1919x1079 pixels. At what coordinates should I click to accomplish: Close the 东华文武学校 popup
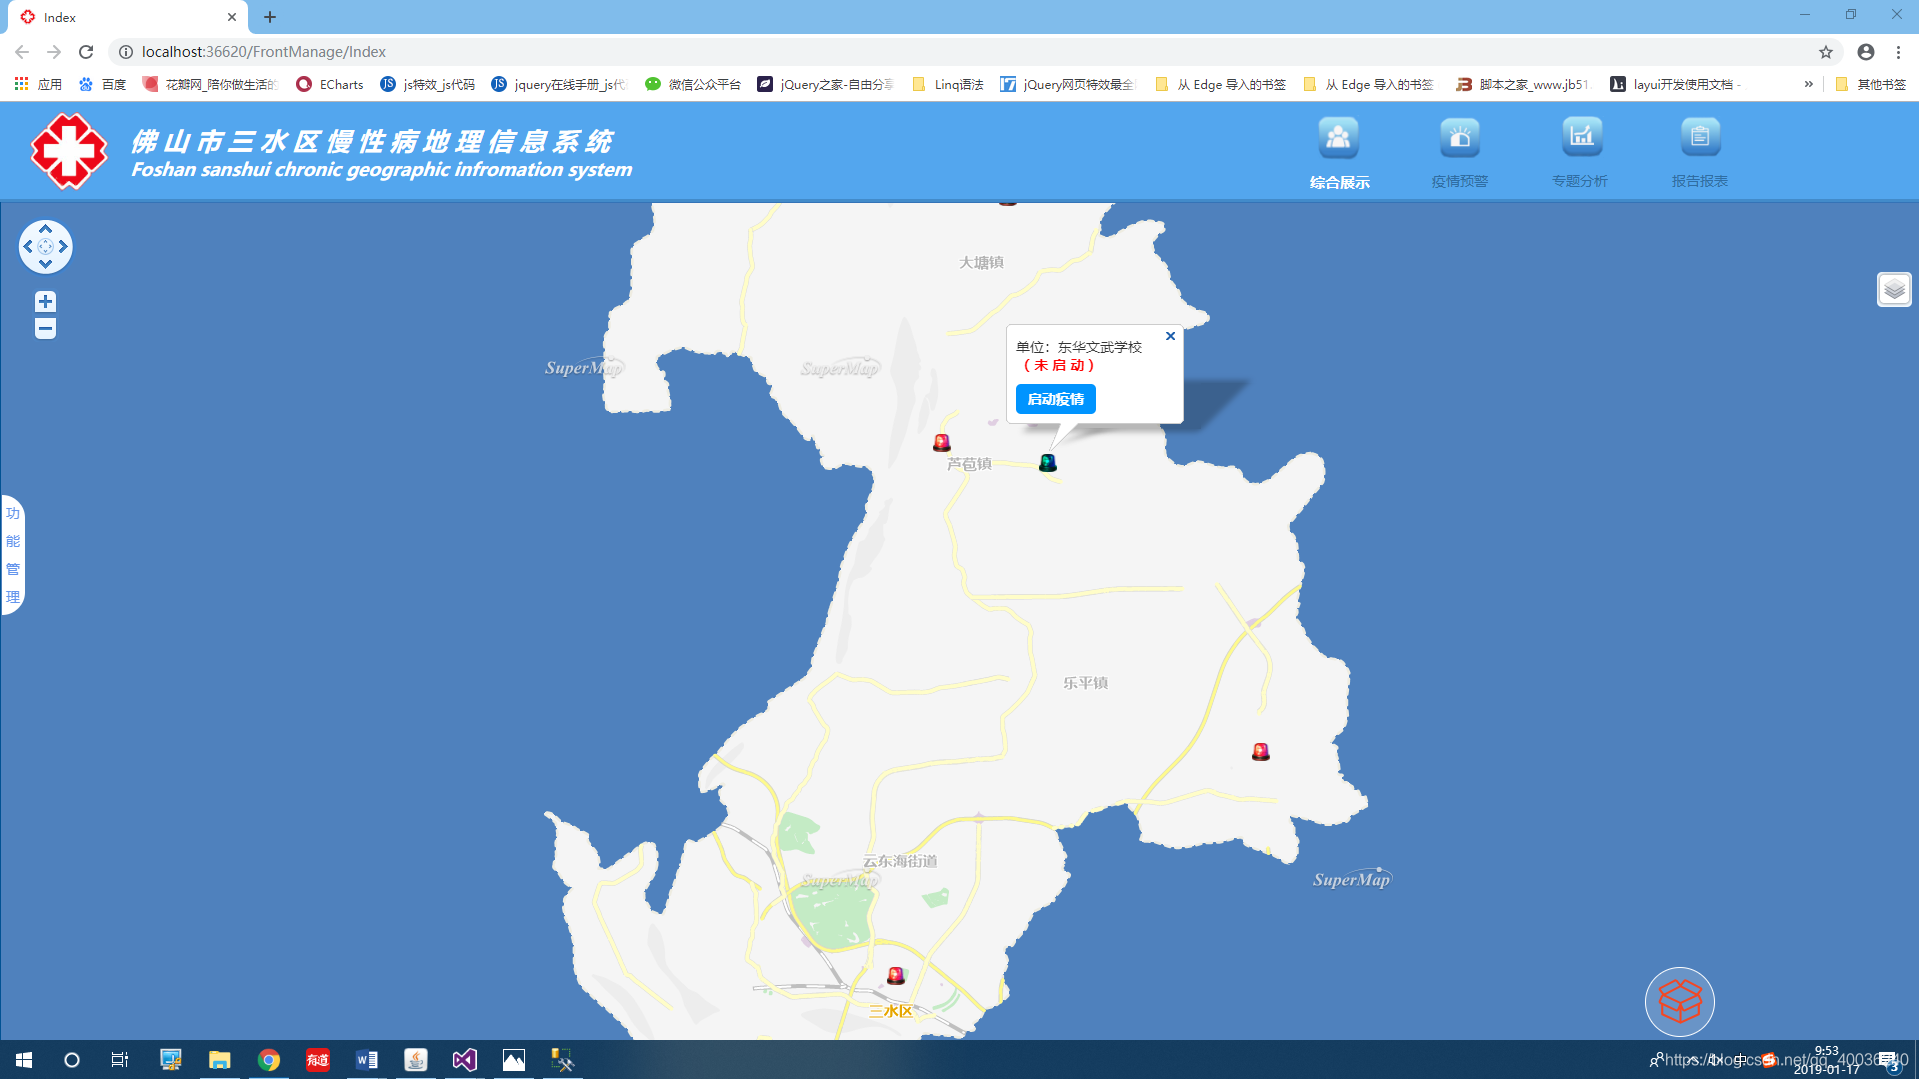tap(1170, 336)
